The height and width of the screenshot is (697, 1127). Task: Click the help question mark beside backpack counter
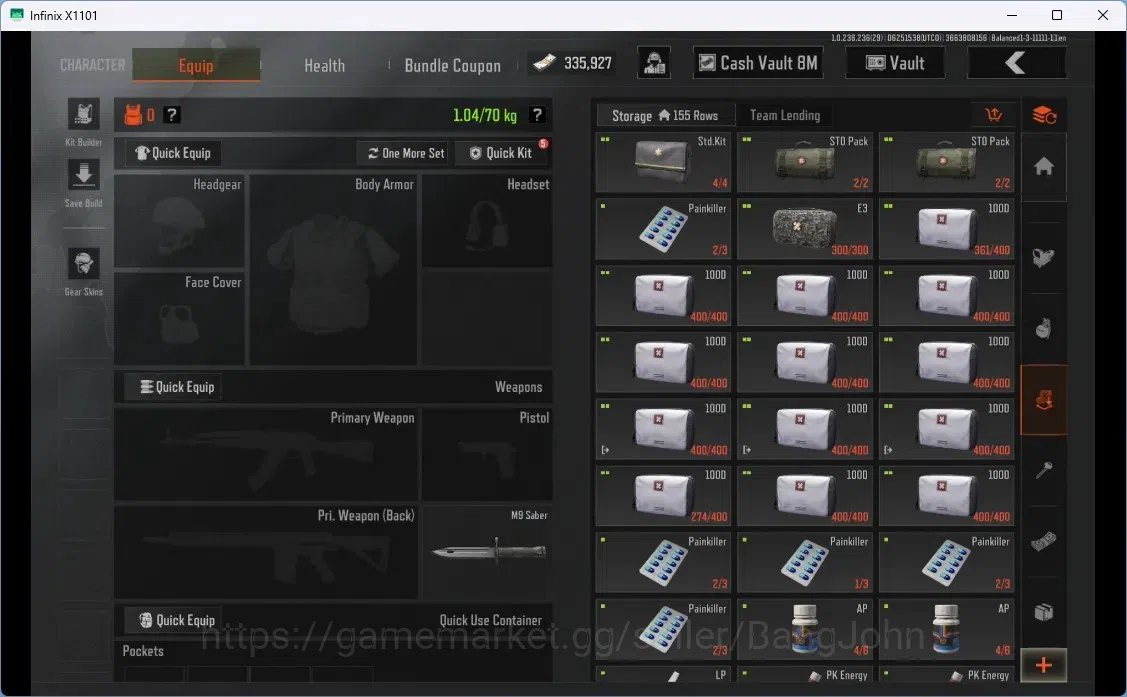coord(171,115)
